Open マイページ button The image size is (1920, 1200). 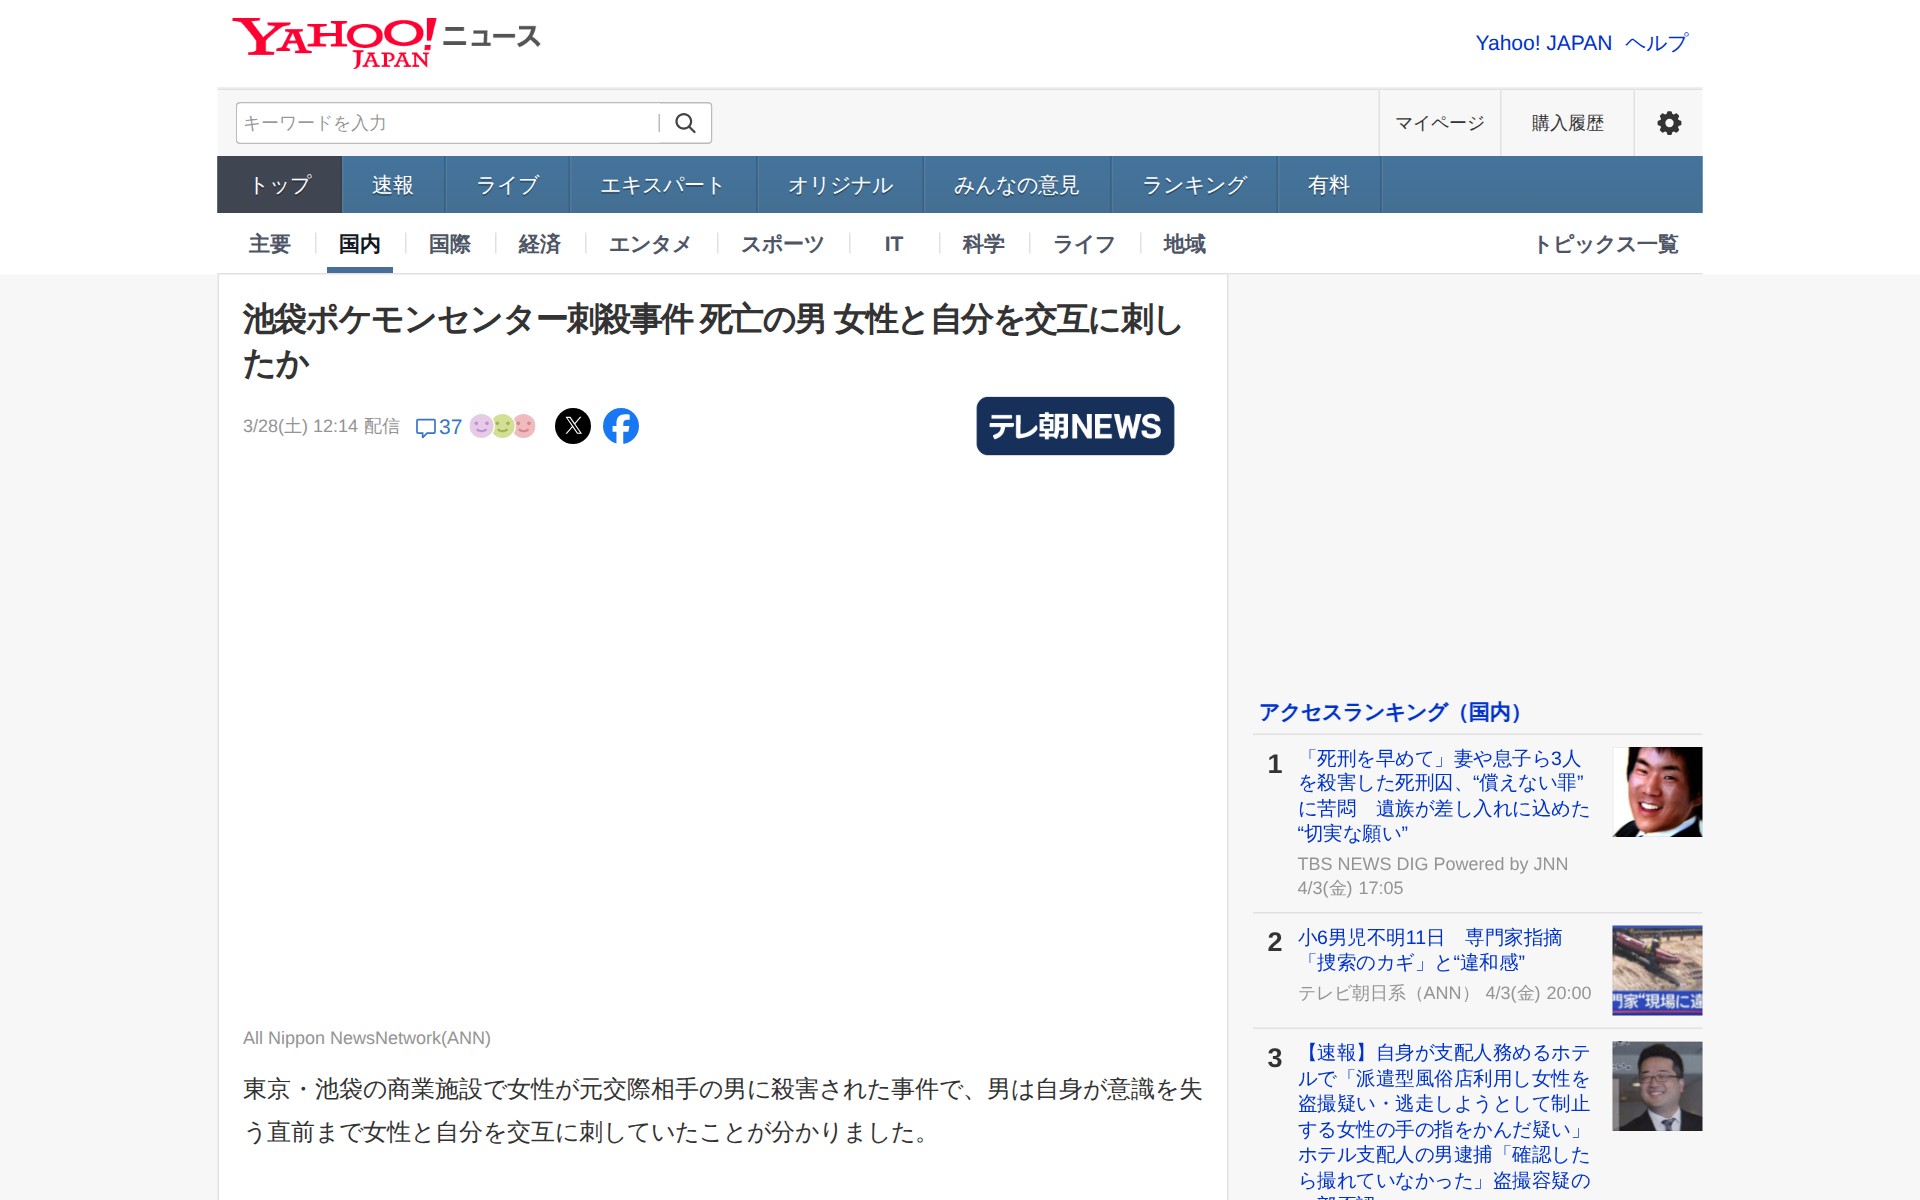coord(1439,123)
